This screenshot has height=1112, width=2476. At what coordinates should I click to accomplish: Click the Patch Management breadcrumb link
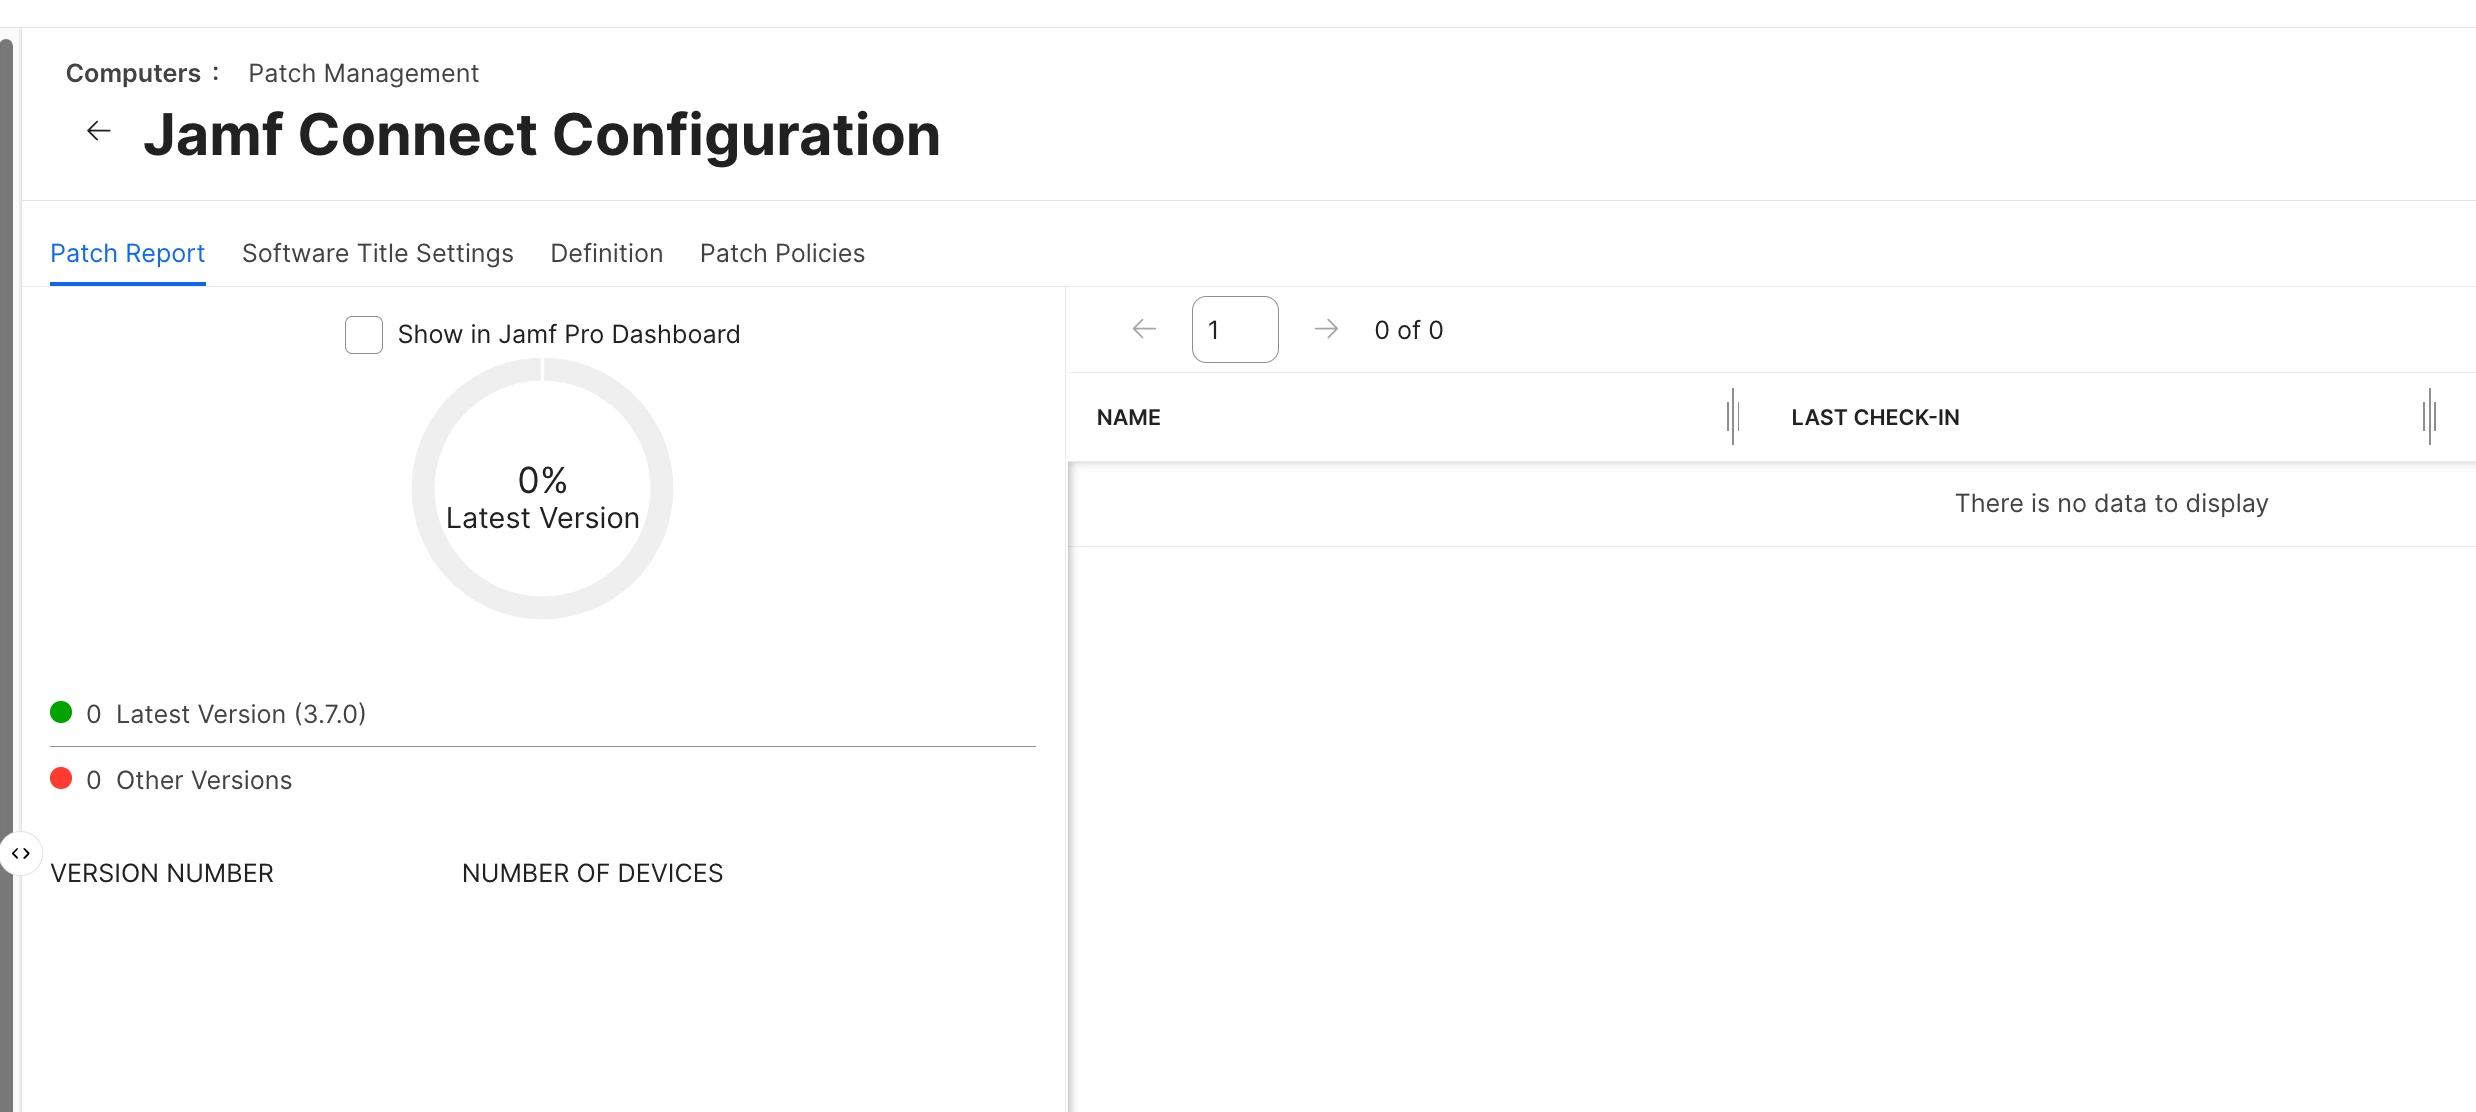[363, 73]
